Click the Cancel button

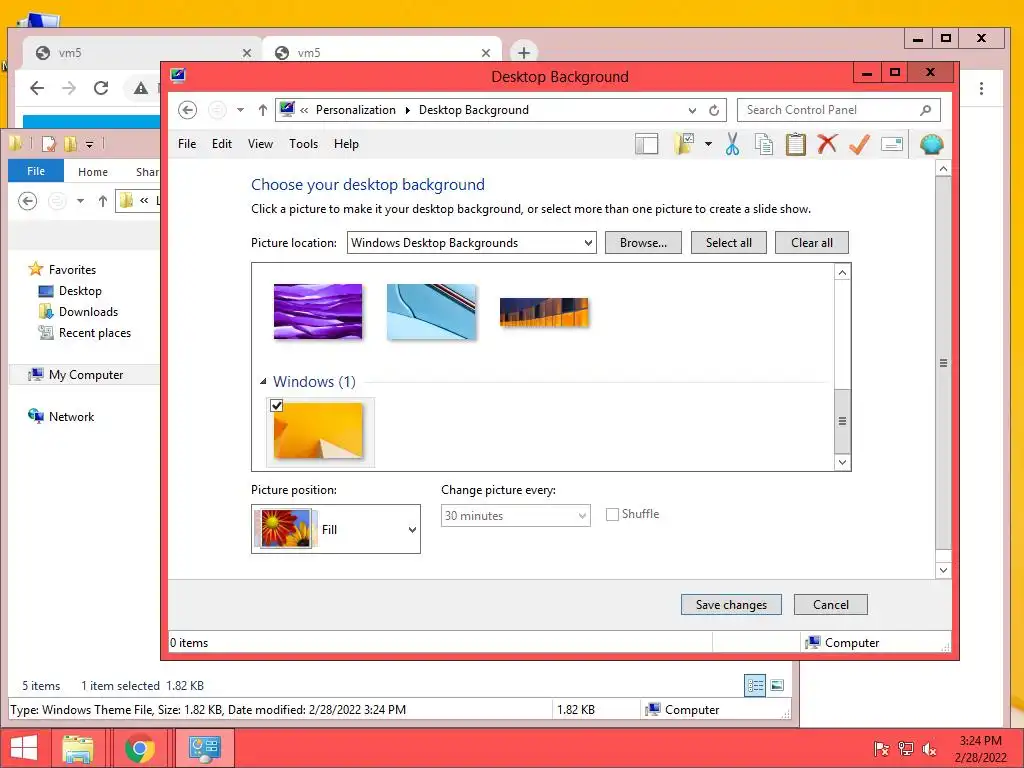coord(831,604)
